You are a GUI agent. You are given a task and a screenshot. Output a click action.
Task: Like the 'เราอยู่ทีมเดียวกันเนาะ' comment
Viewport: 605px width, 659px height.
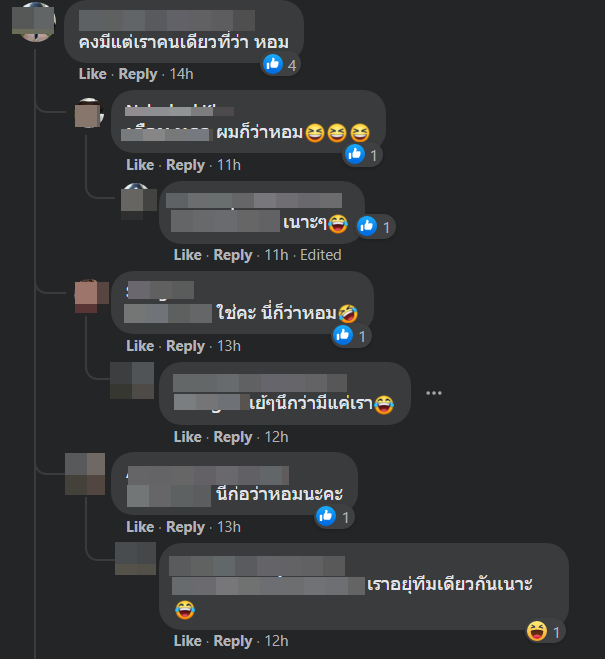187,641
